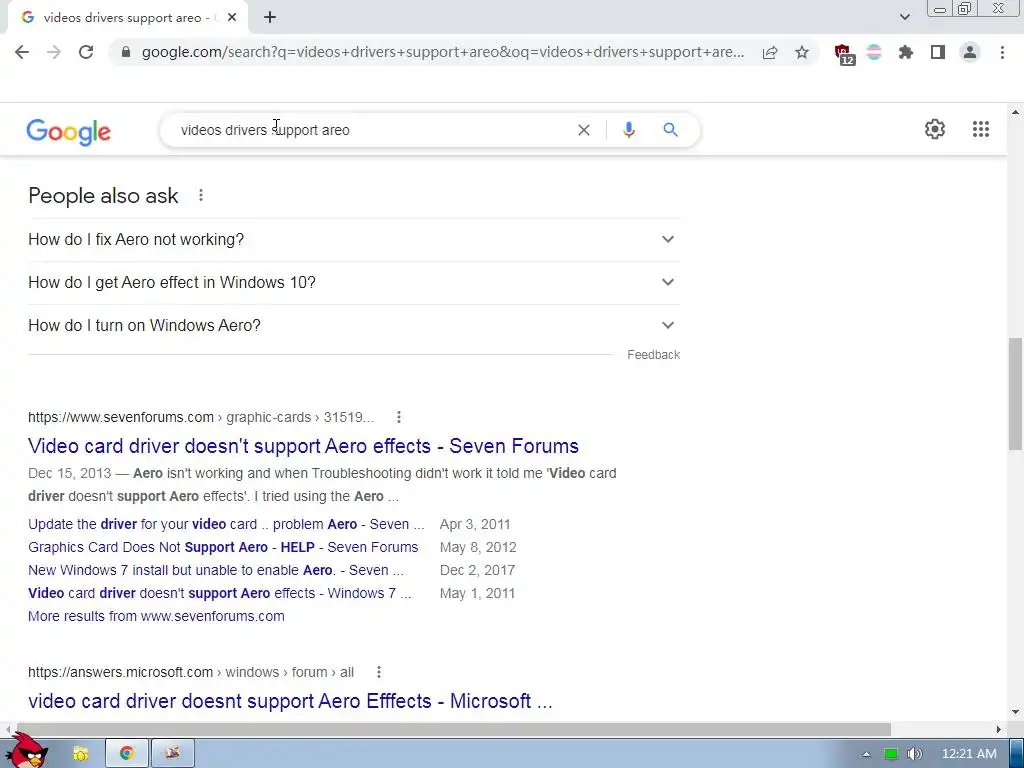The image size is (1024, 768).
Task: Open sevenforums result options dots
Action: [398, 417]
